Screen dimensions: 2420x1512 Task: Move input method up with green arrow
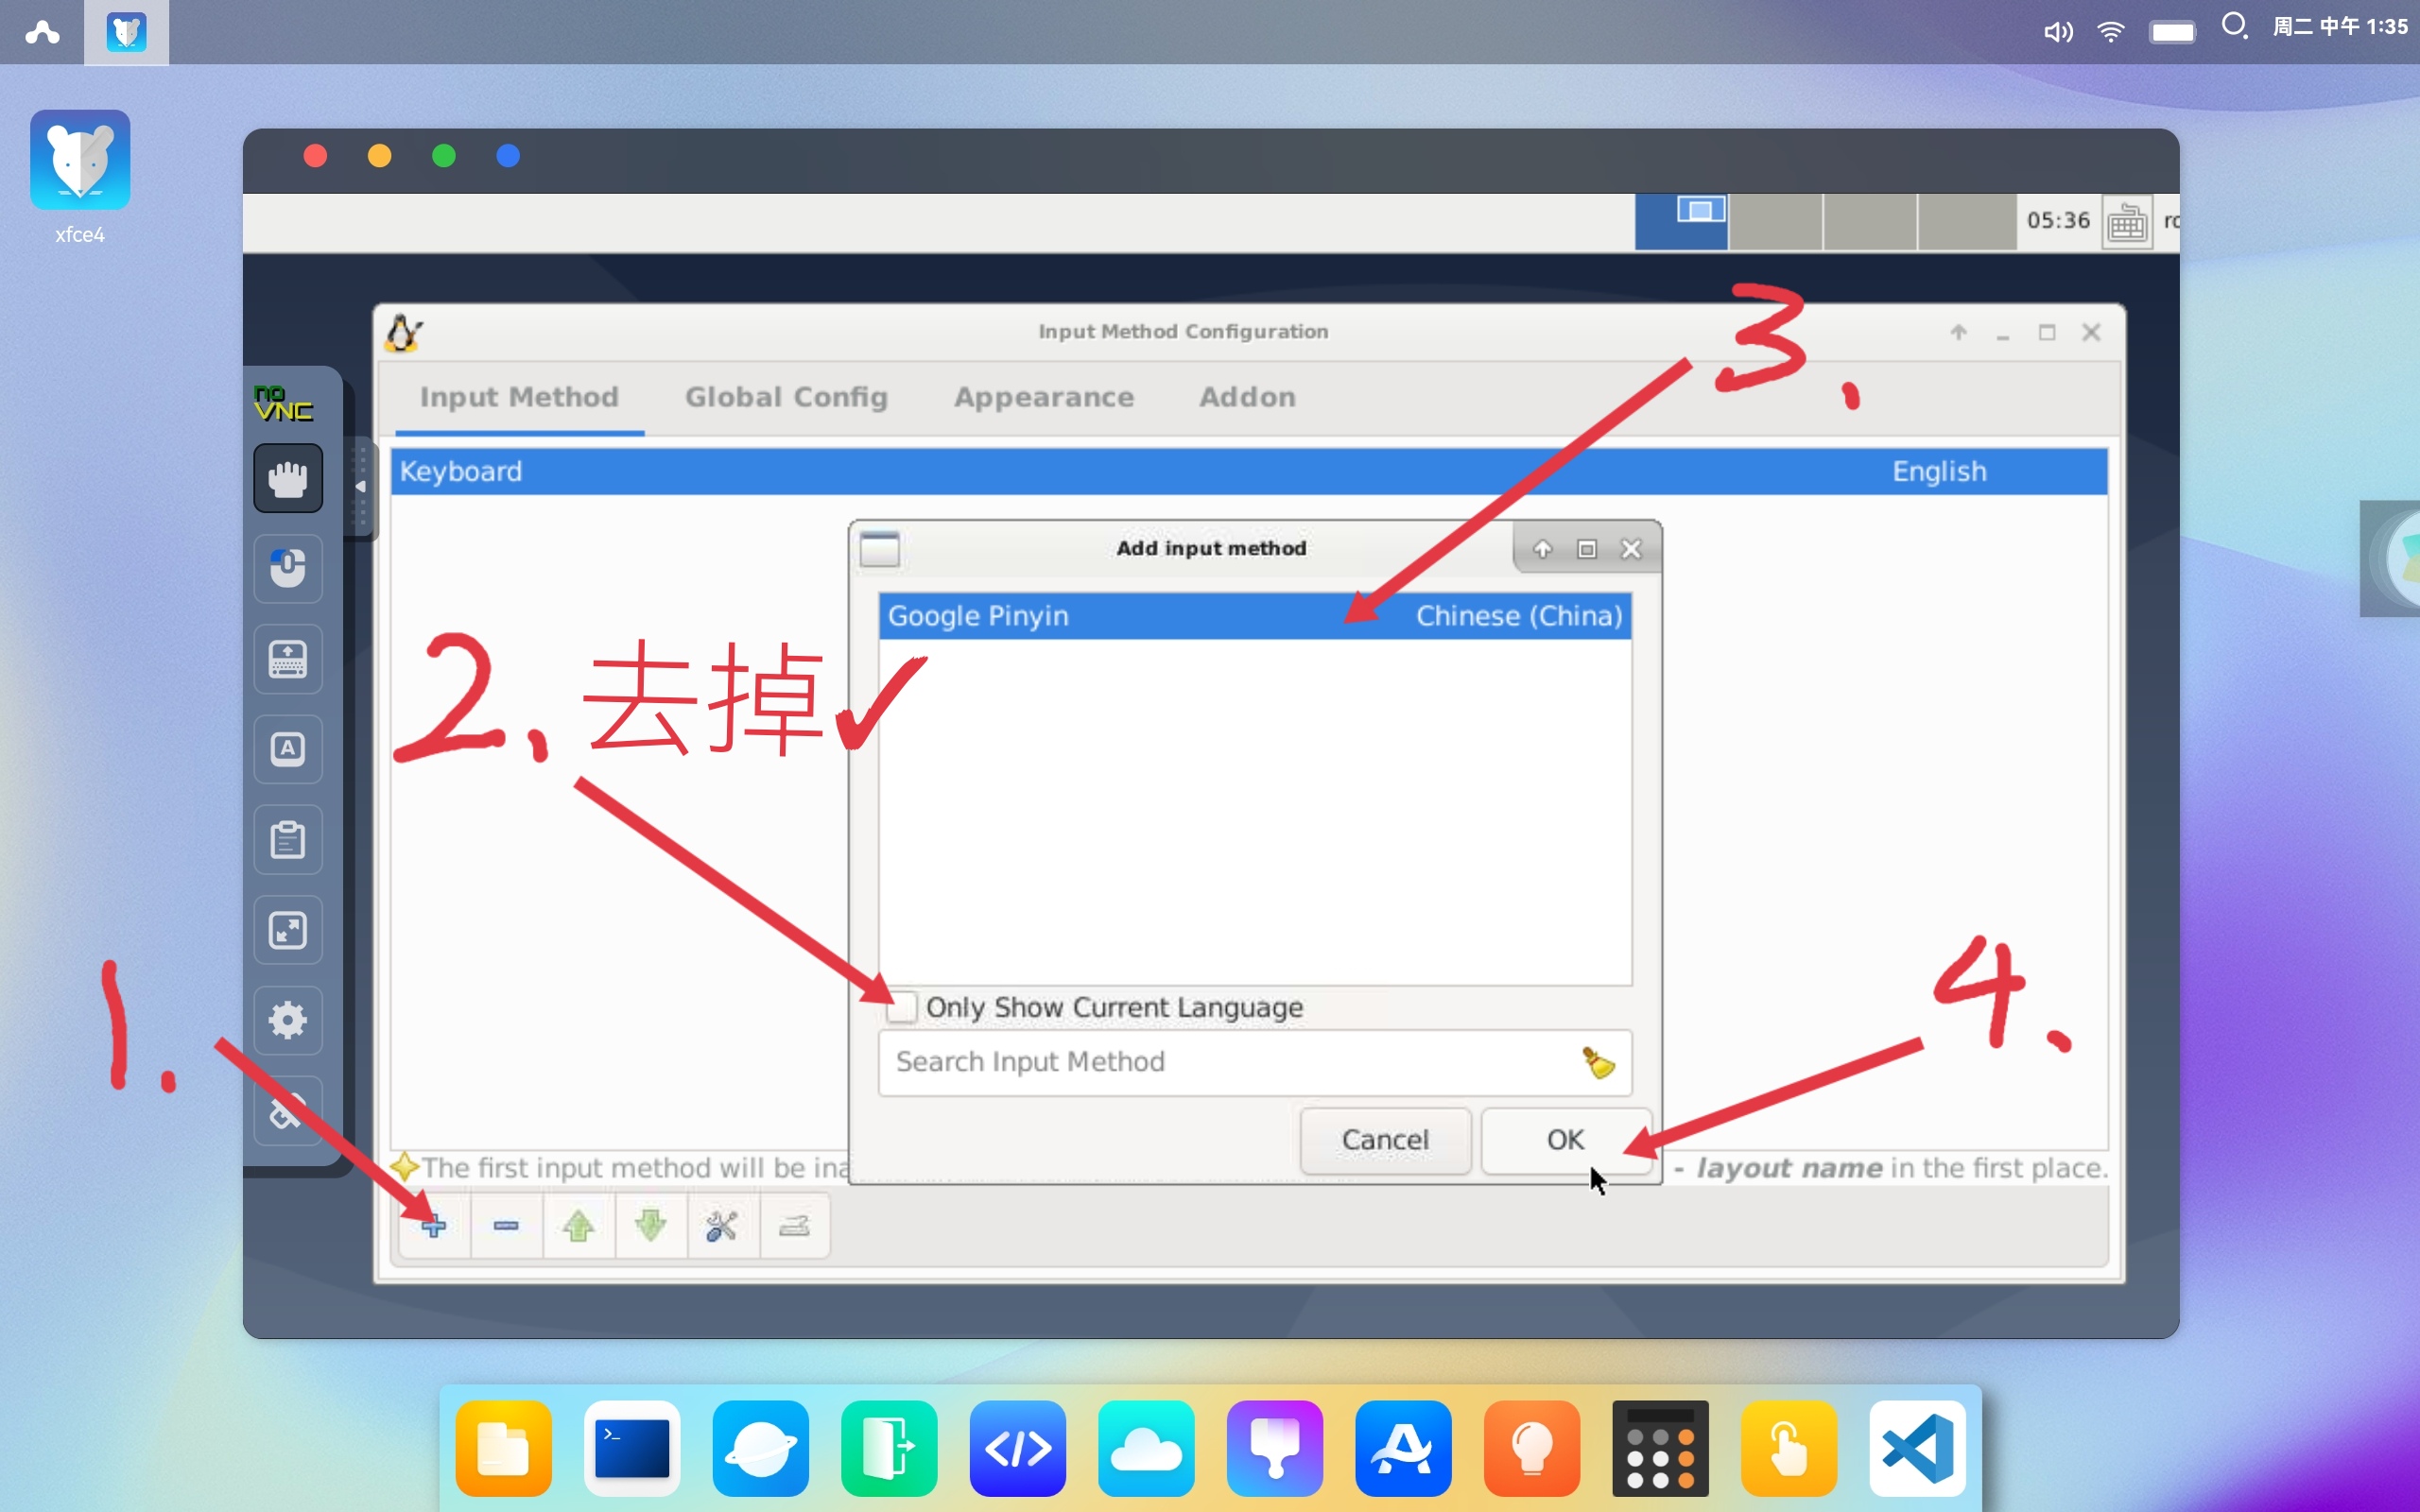578,1225
